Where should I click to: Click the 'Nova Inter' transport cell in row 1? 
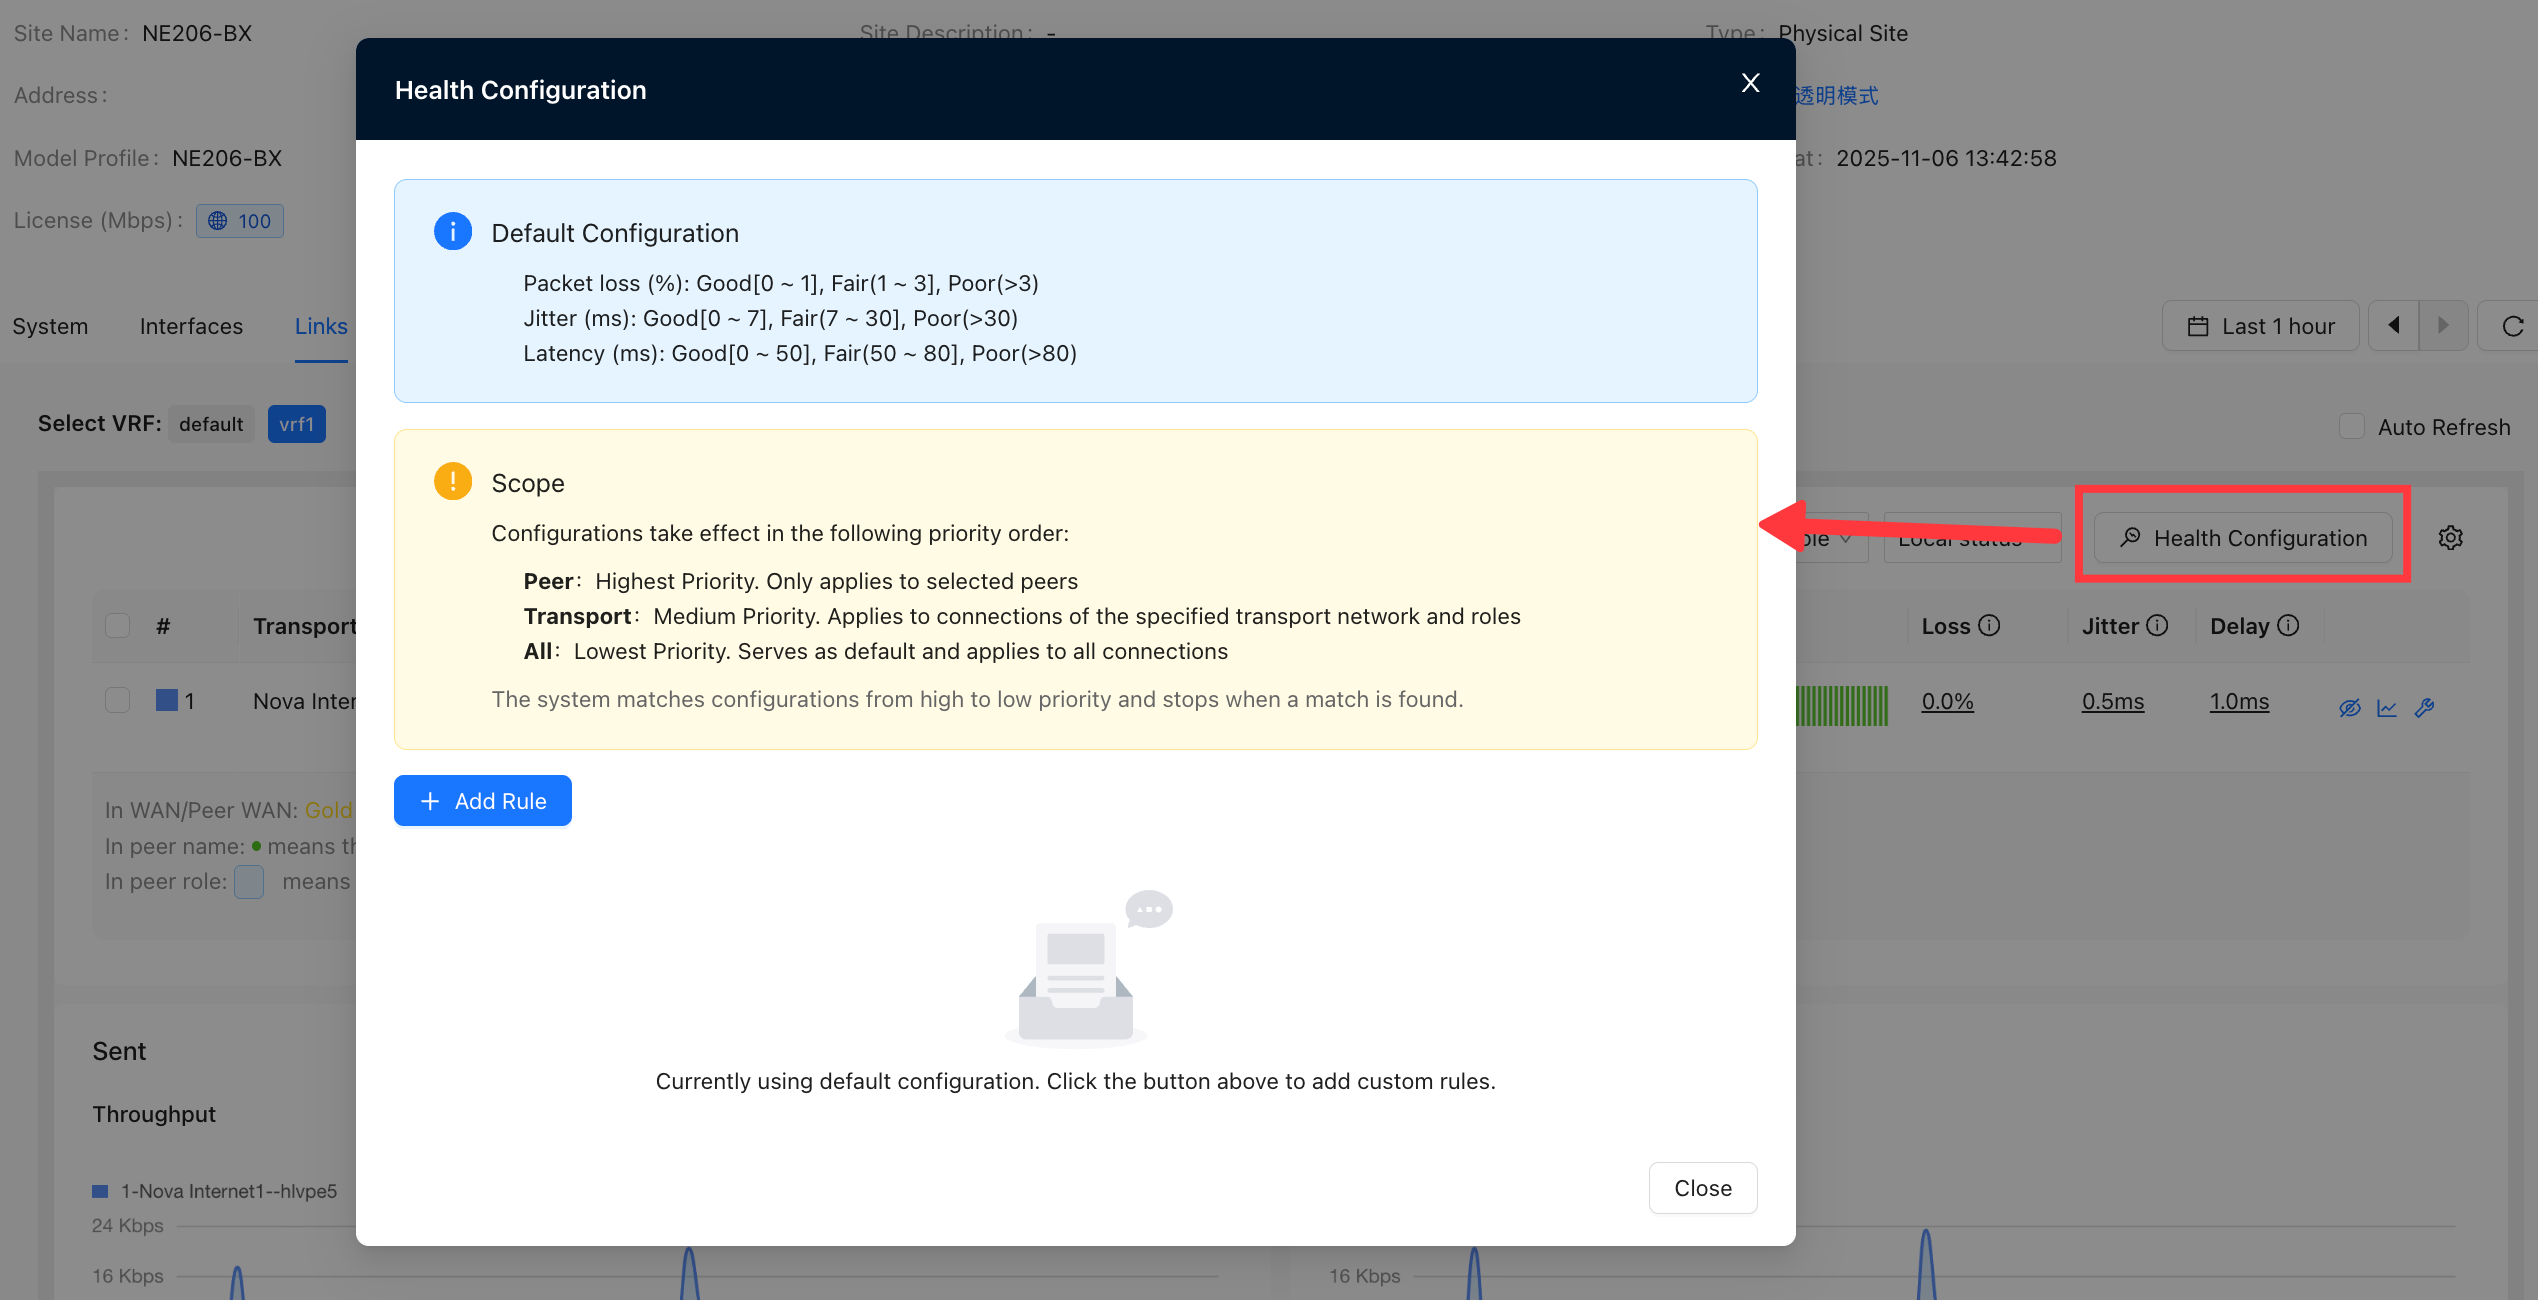[305, 701]
